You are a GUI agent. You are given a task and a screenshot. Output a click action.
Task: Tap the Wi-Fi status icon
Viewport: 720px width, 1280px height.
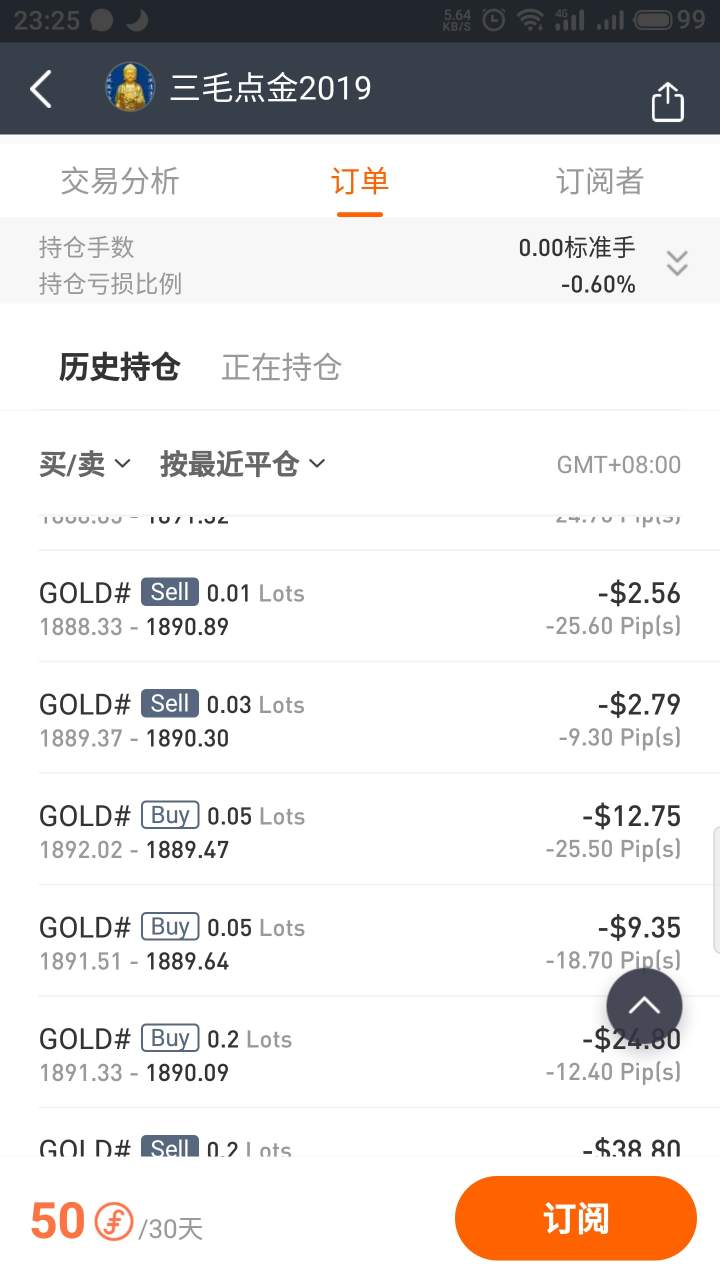tap(530, 19)
